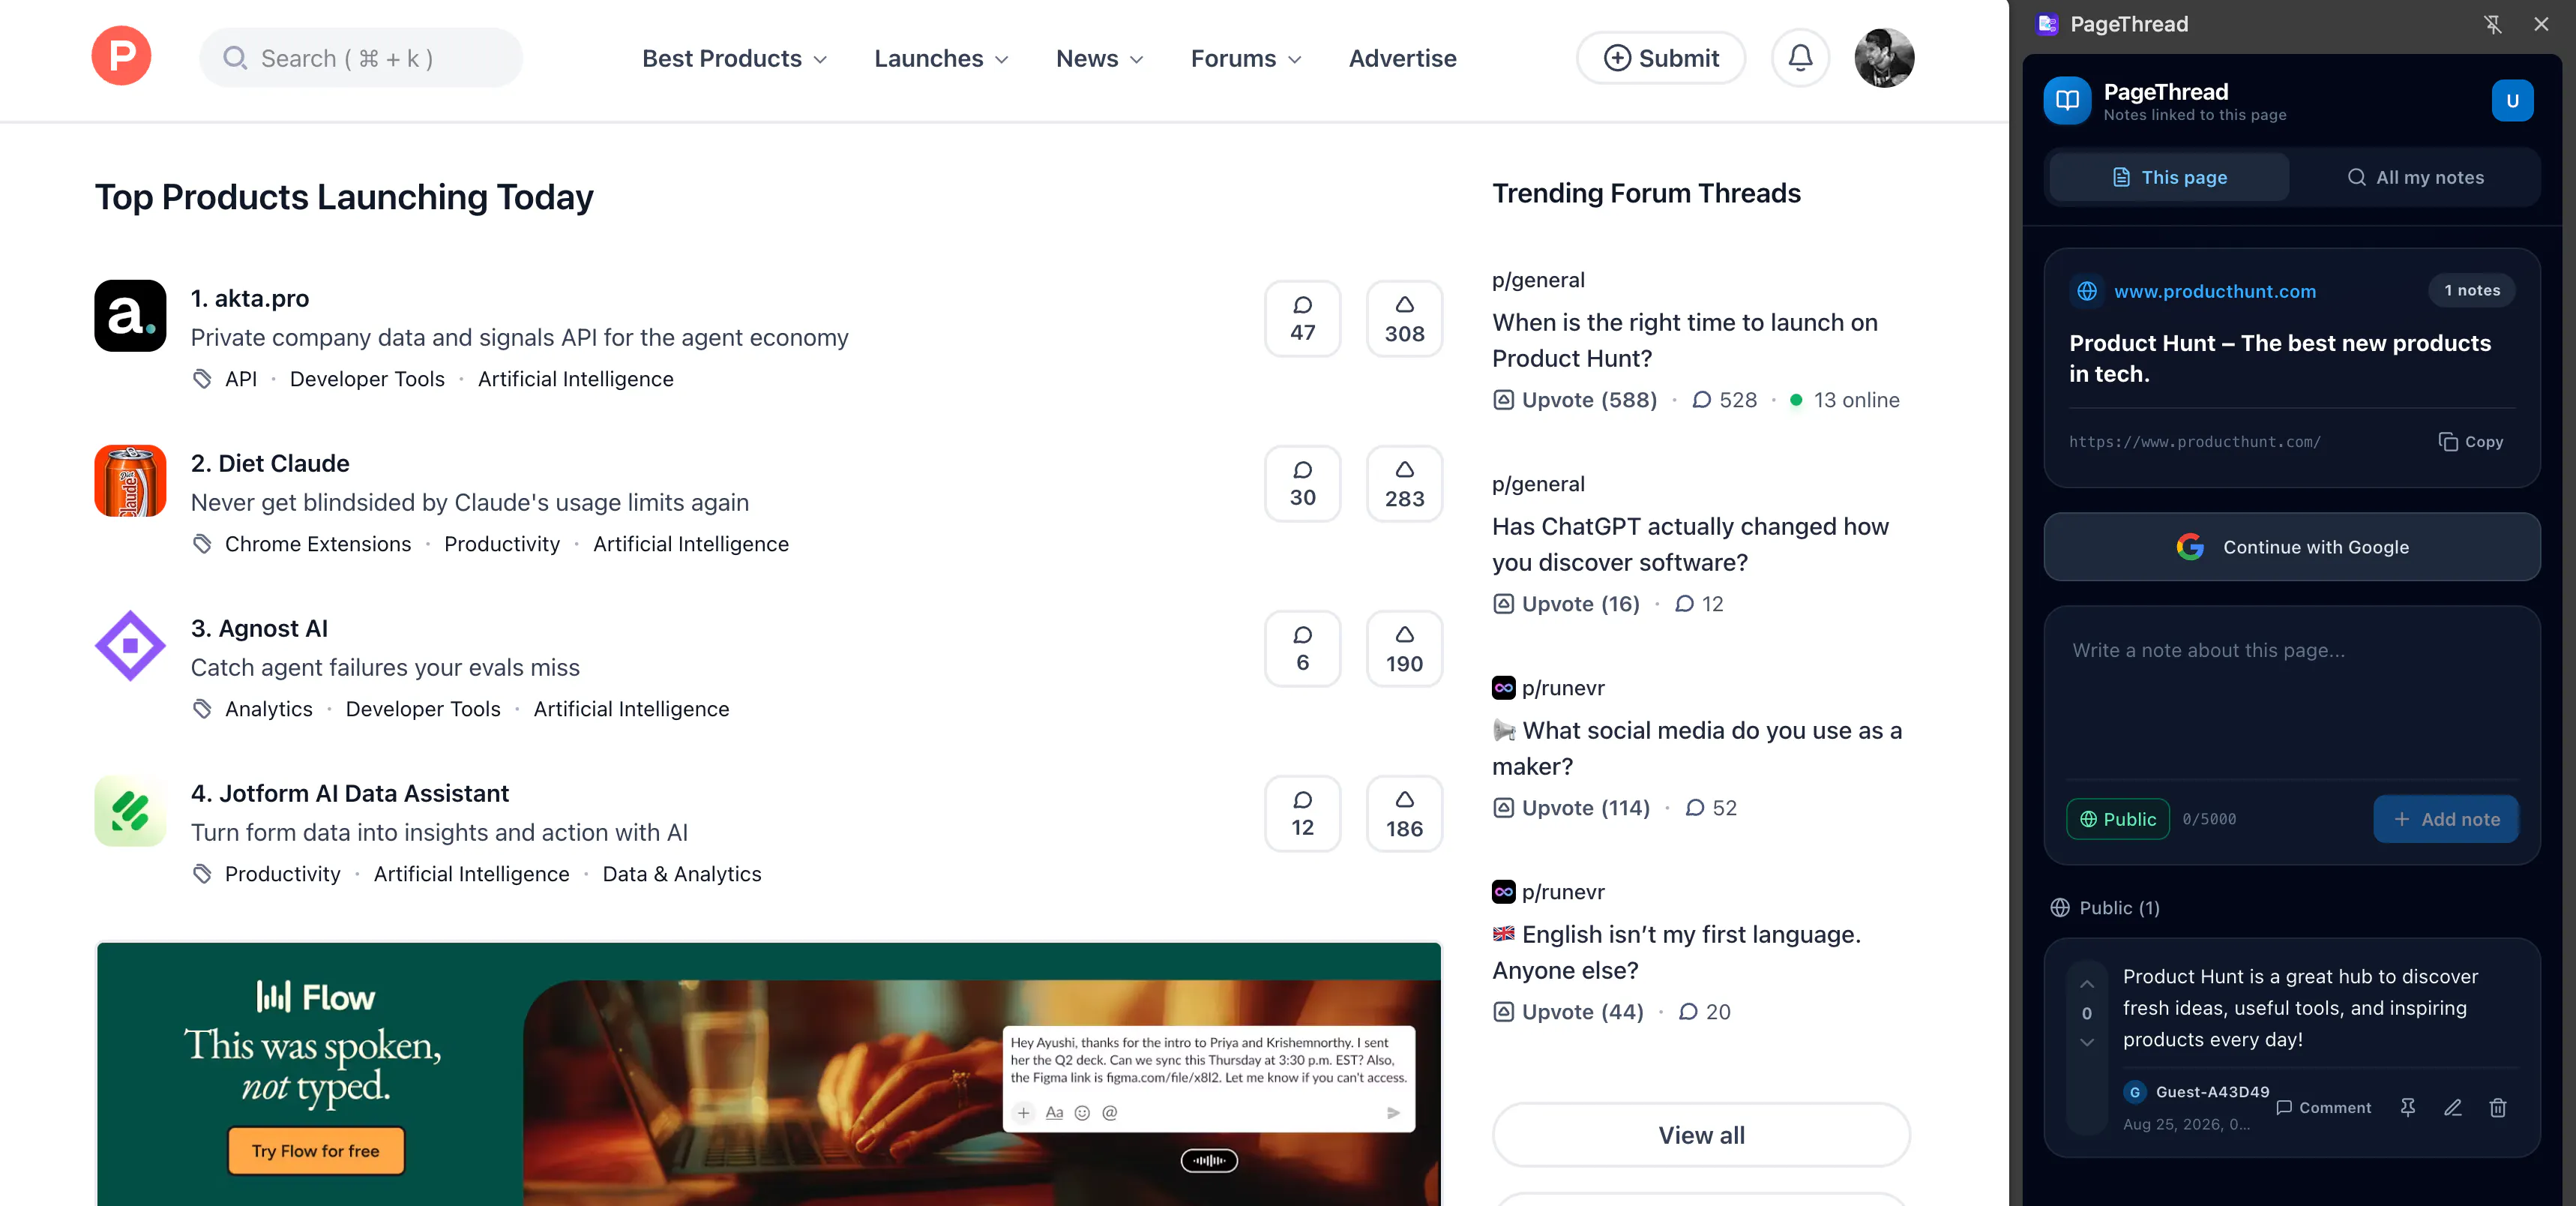Viewport: 2576px width, 1206px height.
Task: Upvote Diet Claude with 283 votes
Action: click(1404, 483)
